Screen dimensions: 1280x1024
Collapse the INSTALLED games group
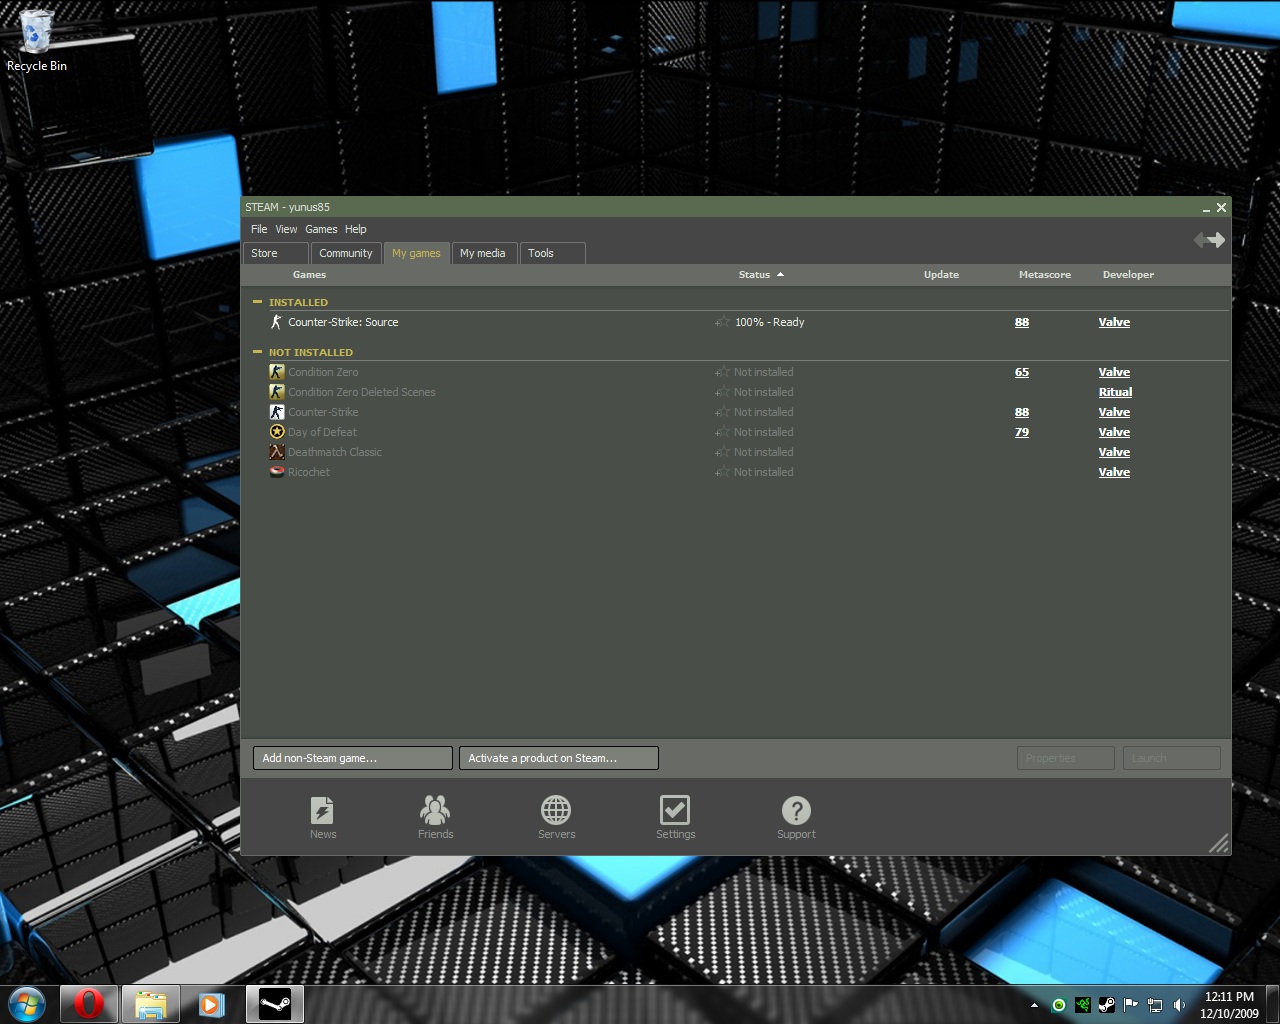tap(257, 301)
